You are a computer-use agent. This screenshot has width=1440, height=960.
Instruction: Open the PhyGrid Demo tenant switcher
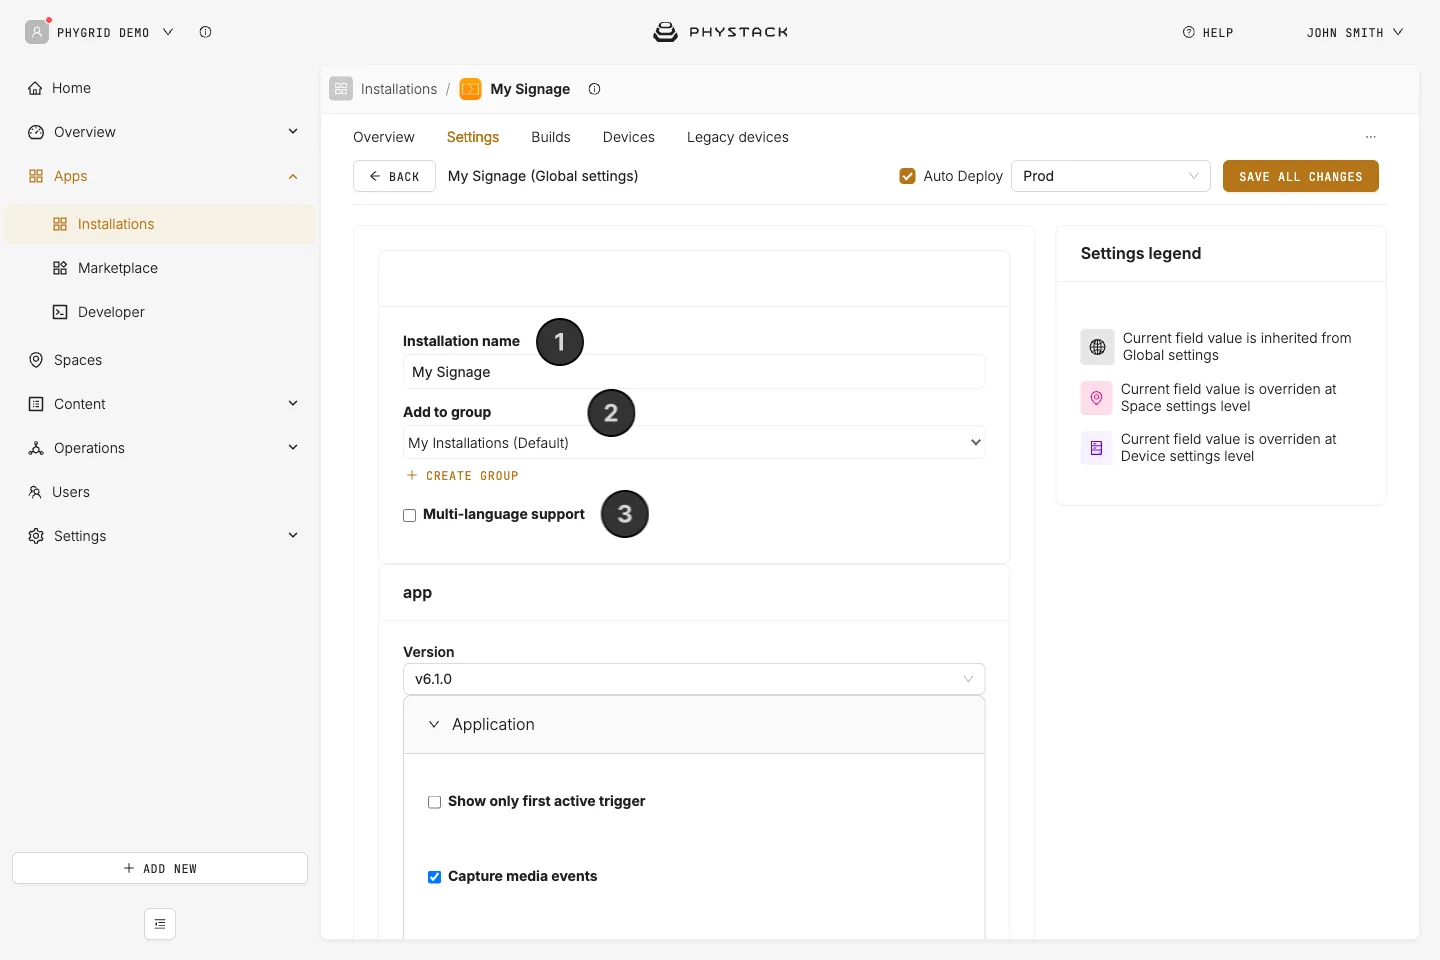[100, 32]
